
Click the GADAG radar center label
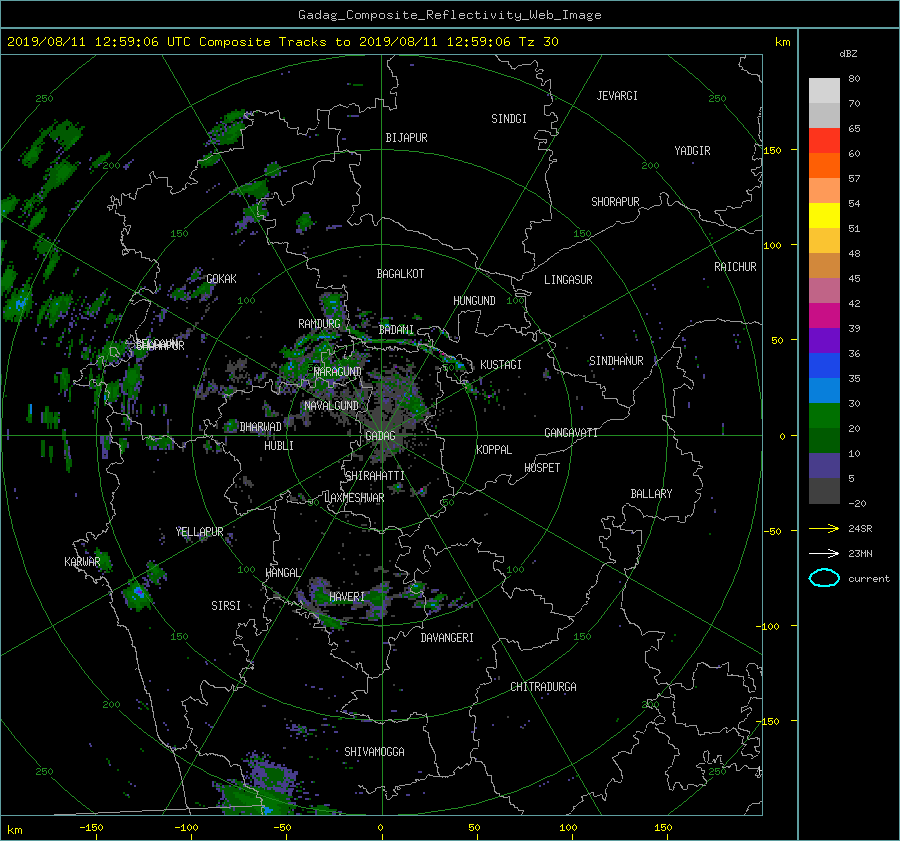[380, 436]
